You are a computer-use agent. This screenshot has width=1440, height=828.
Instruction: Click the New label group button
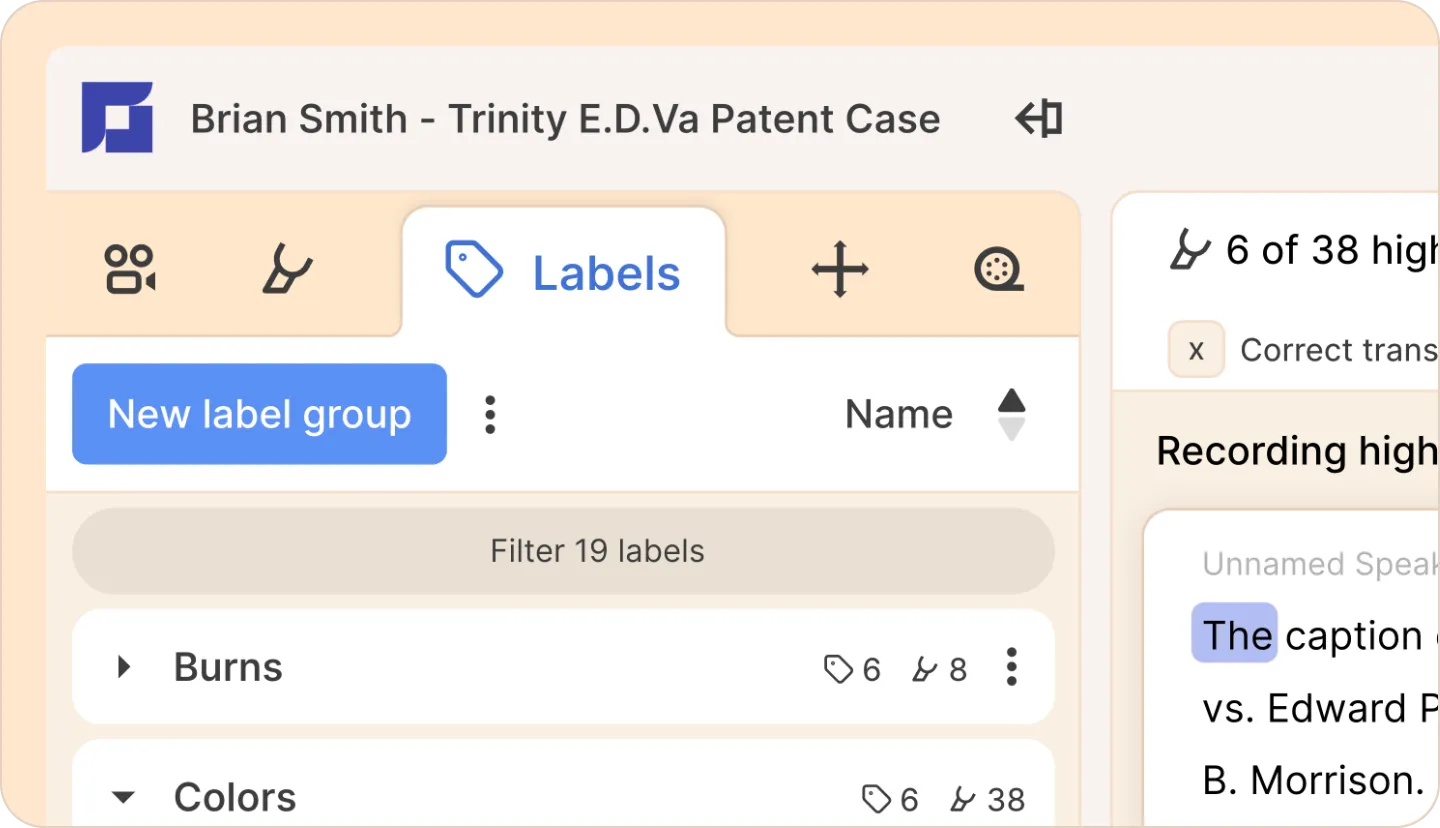259,414
